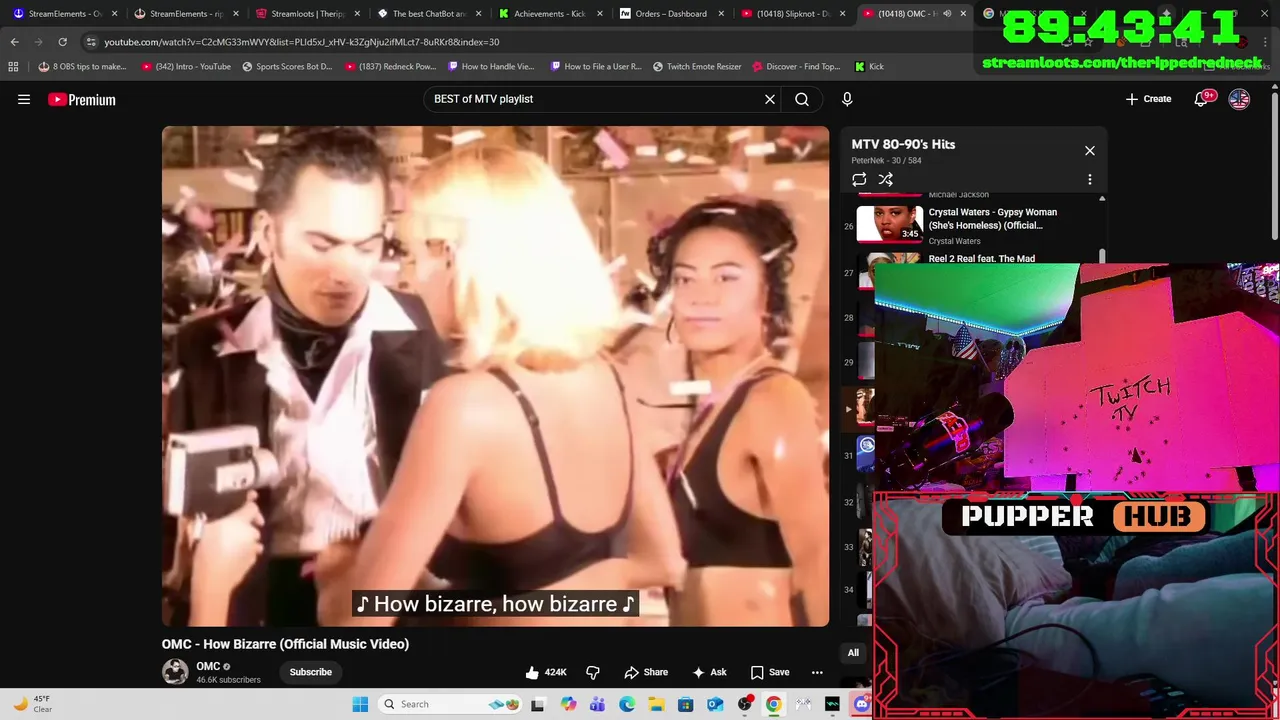Open Kick bookmark
The width and height of the screenshot is (1280, 720).
click(869, 67)
